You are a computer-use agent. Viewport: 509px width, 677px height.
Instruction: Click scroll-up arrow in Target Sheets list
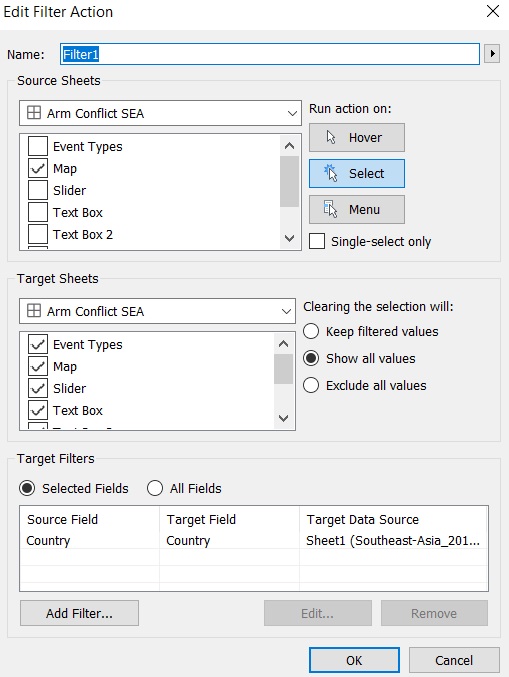click(283, 344)
